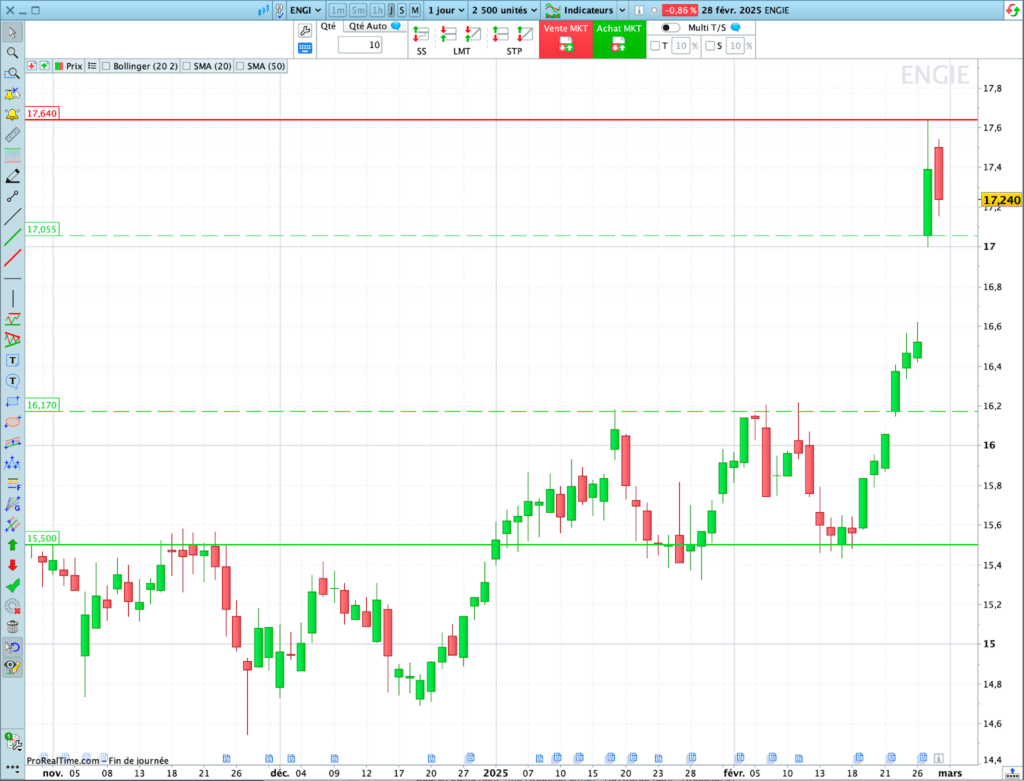This screenshot has width=1024, height=781.
Task: Select the rectangle shape tool
Action: [12, 402]
